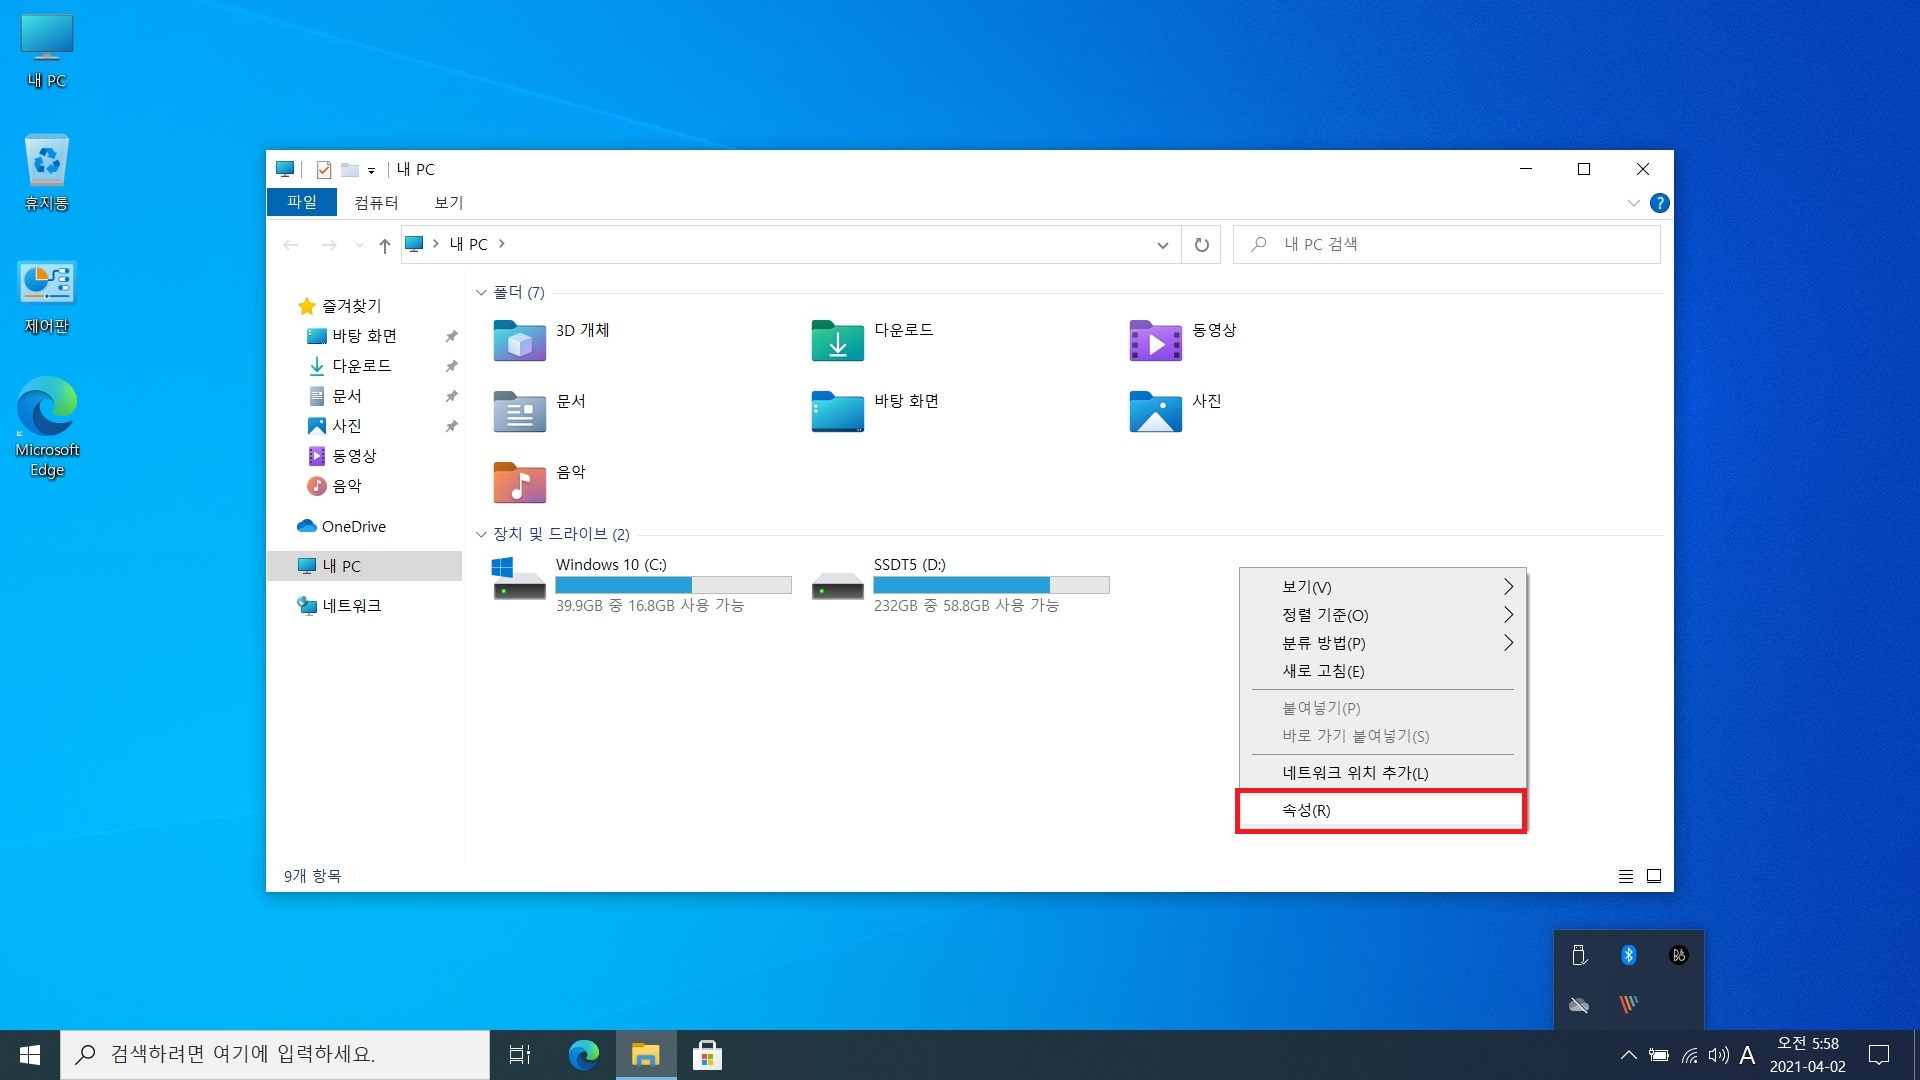Choose 새로 고침(E) from context menu
Image resolution: width=1920 pixels, height=1080 pixels.
pyautogui.click(x=1383, y=671)
